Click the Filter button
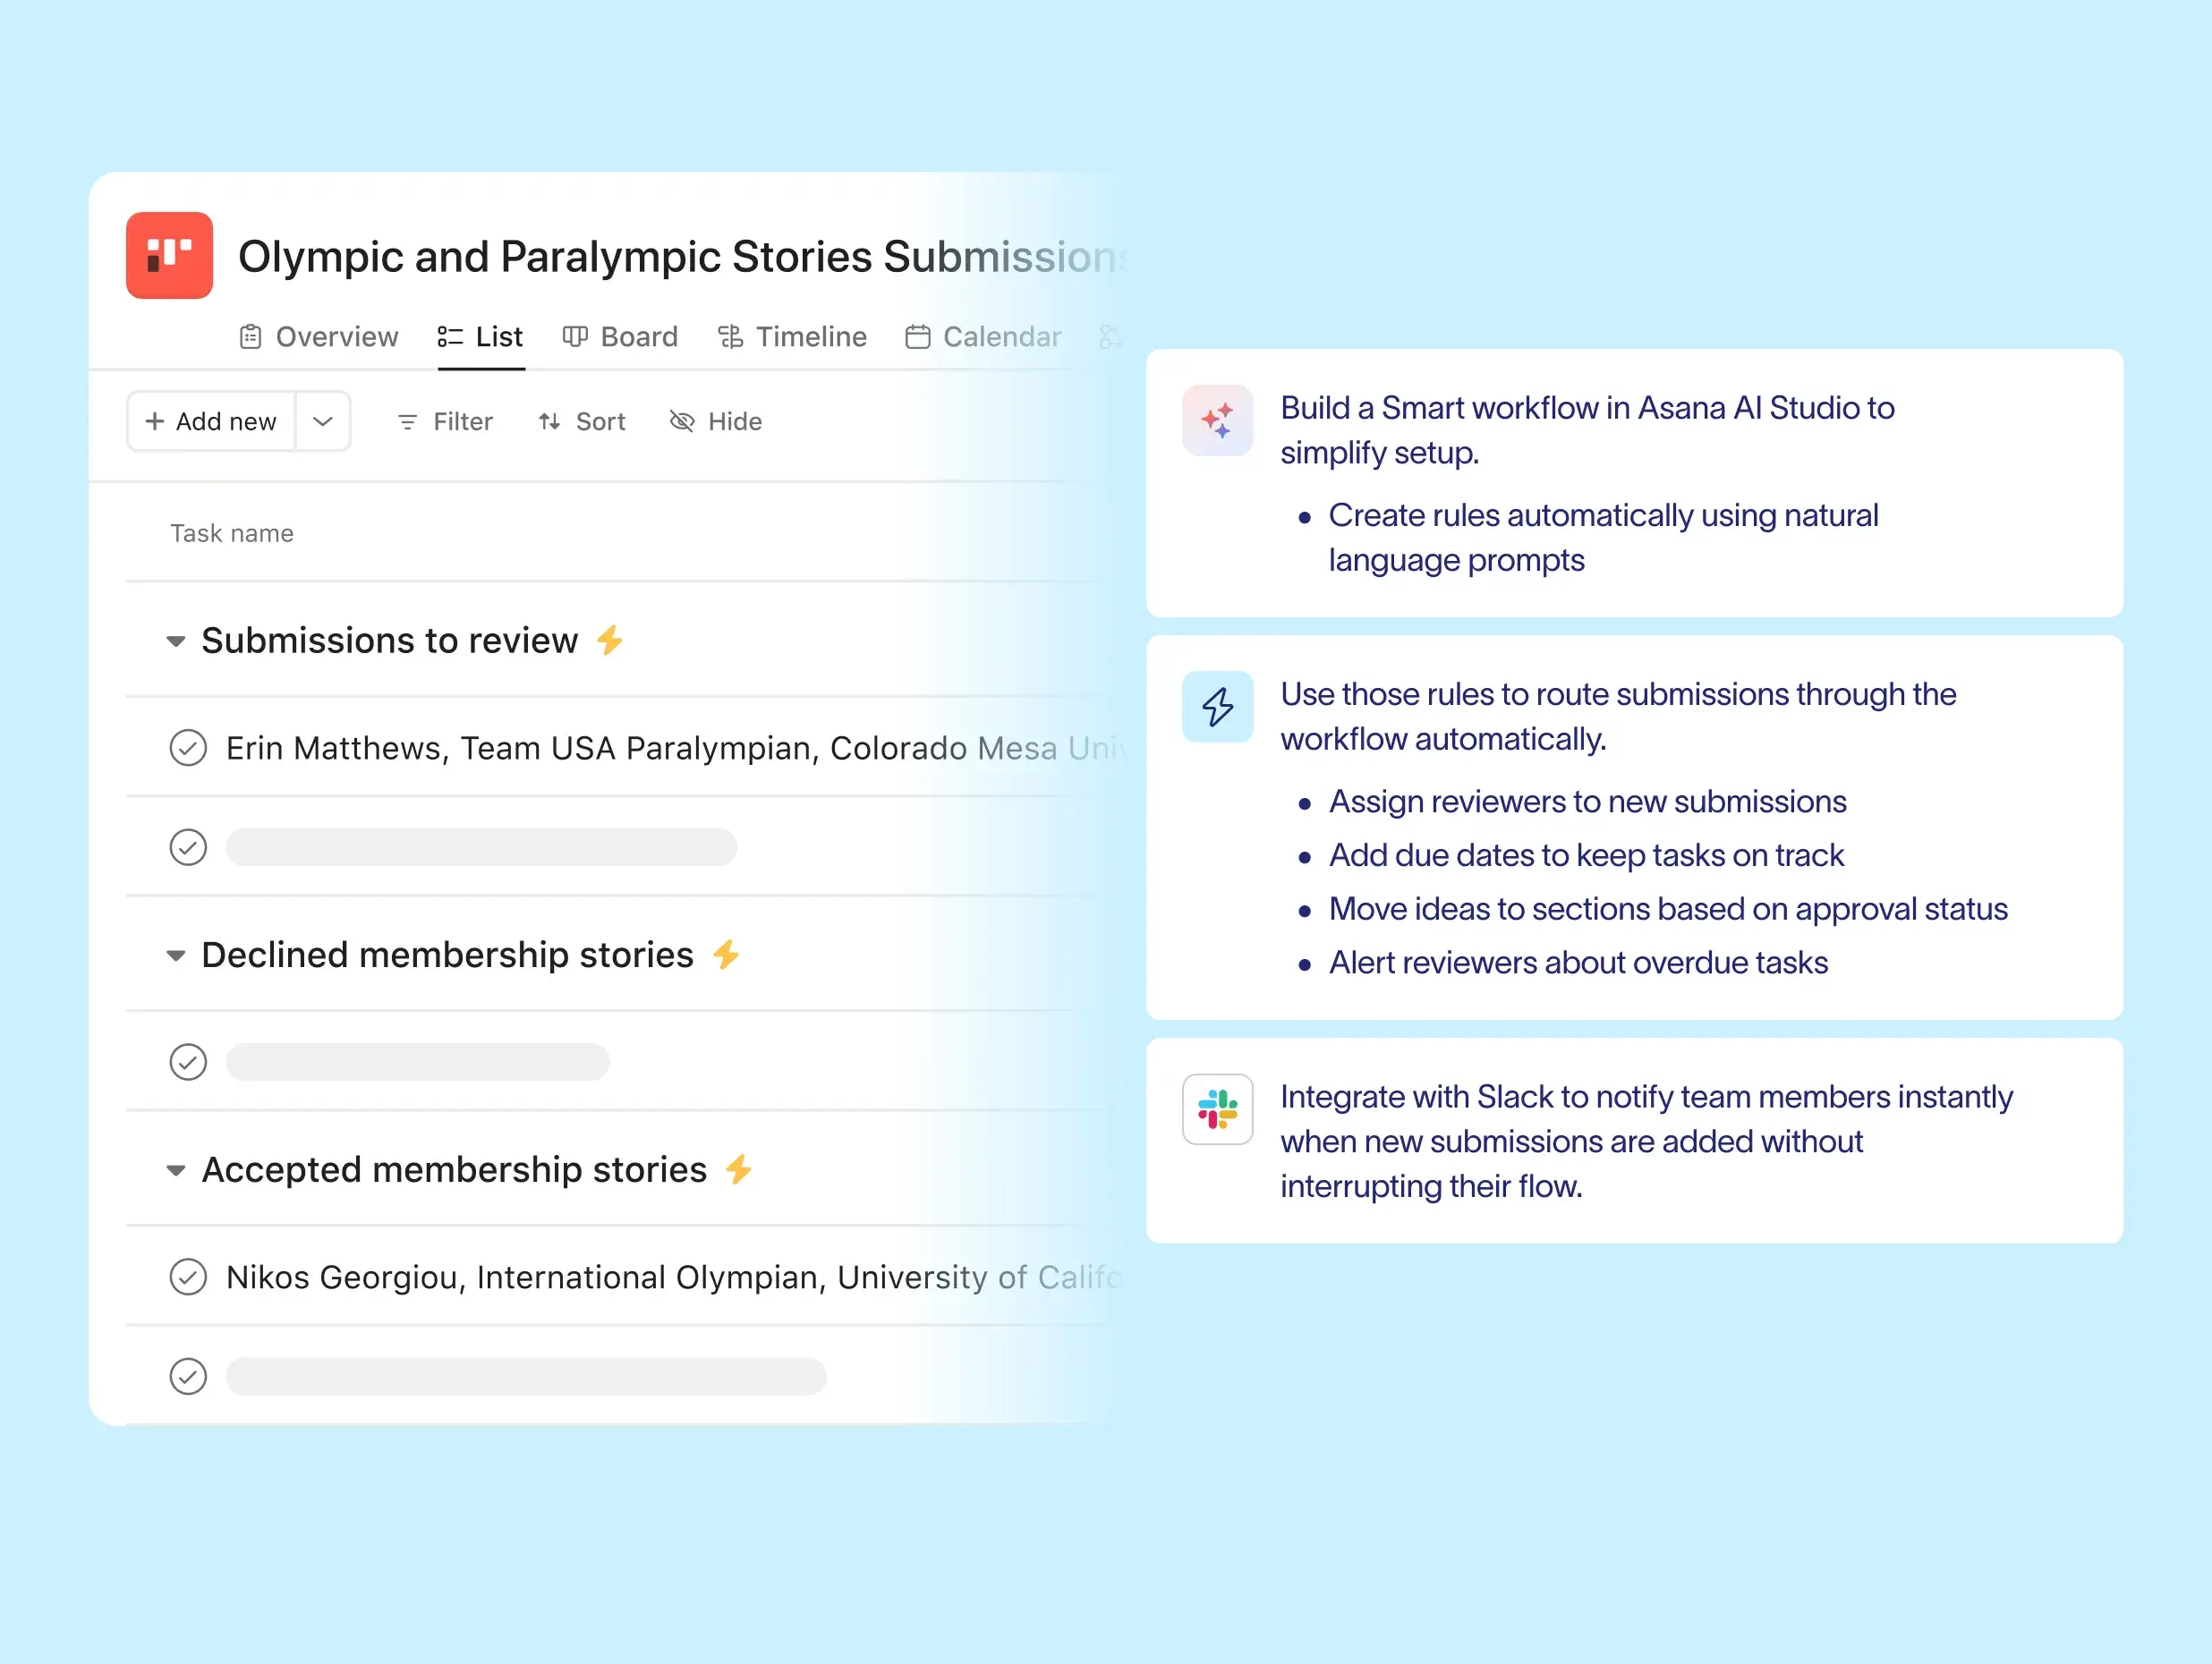This screenshot has width=2212, height=1664. (445, 422)
